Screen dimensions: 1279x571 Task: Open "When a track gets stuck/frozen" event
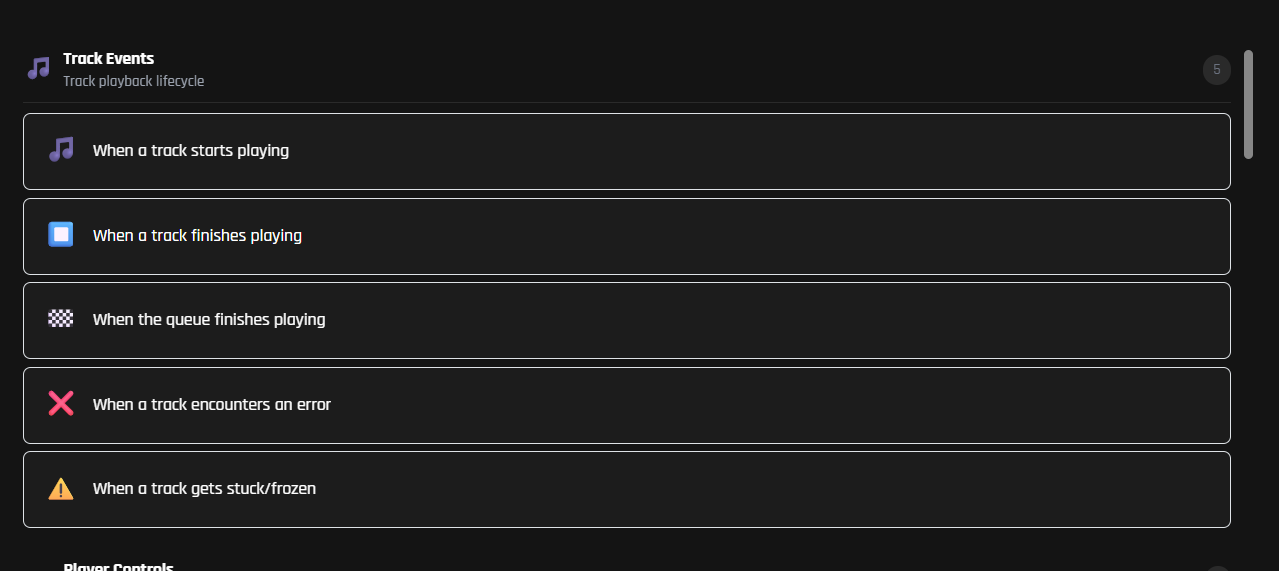point(204,489)
